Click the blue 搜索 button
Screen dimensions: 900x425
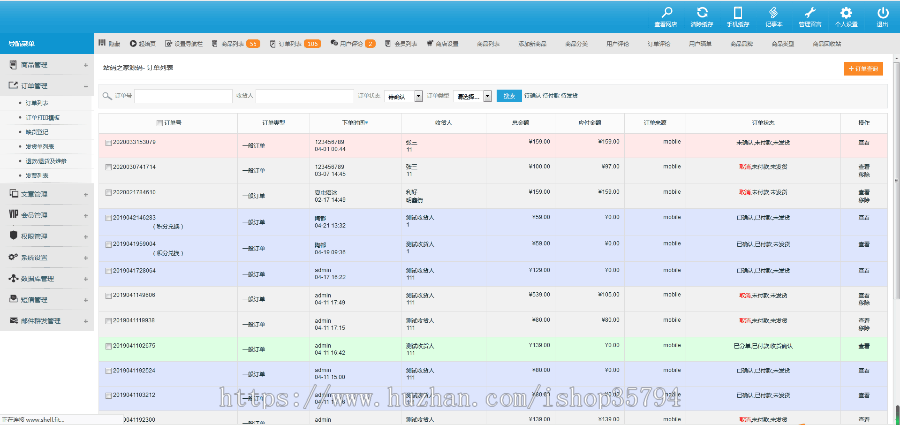point(509,96)
